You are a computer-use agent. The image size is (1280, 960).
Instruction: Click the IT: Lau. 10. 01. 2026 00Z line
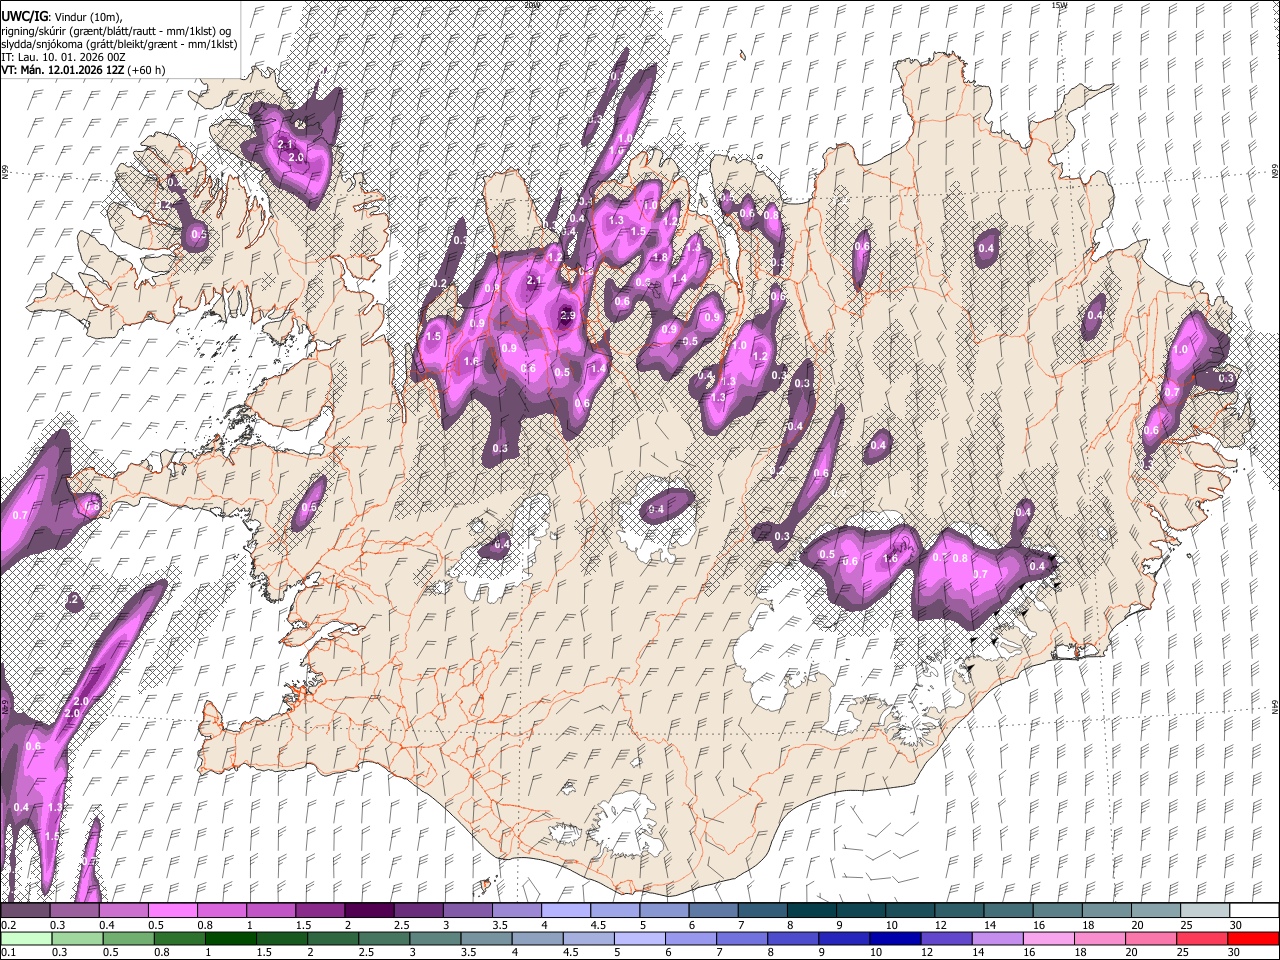(x=64, y=57)
